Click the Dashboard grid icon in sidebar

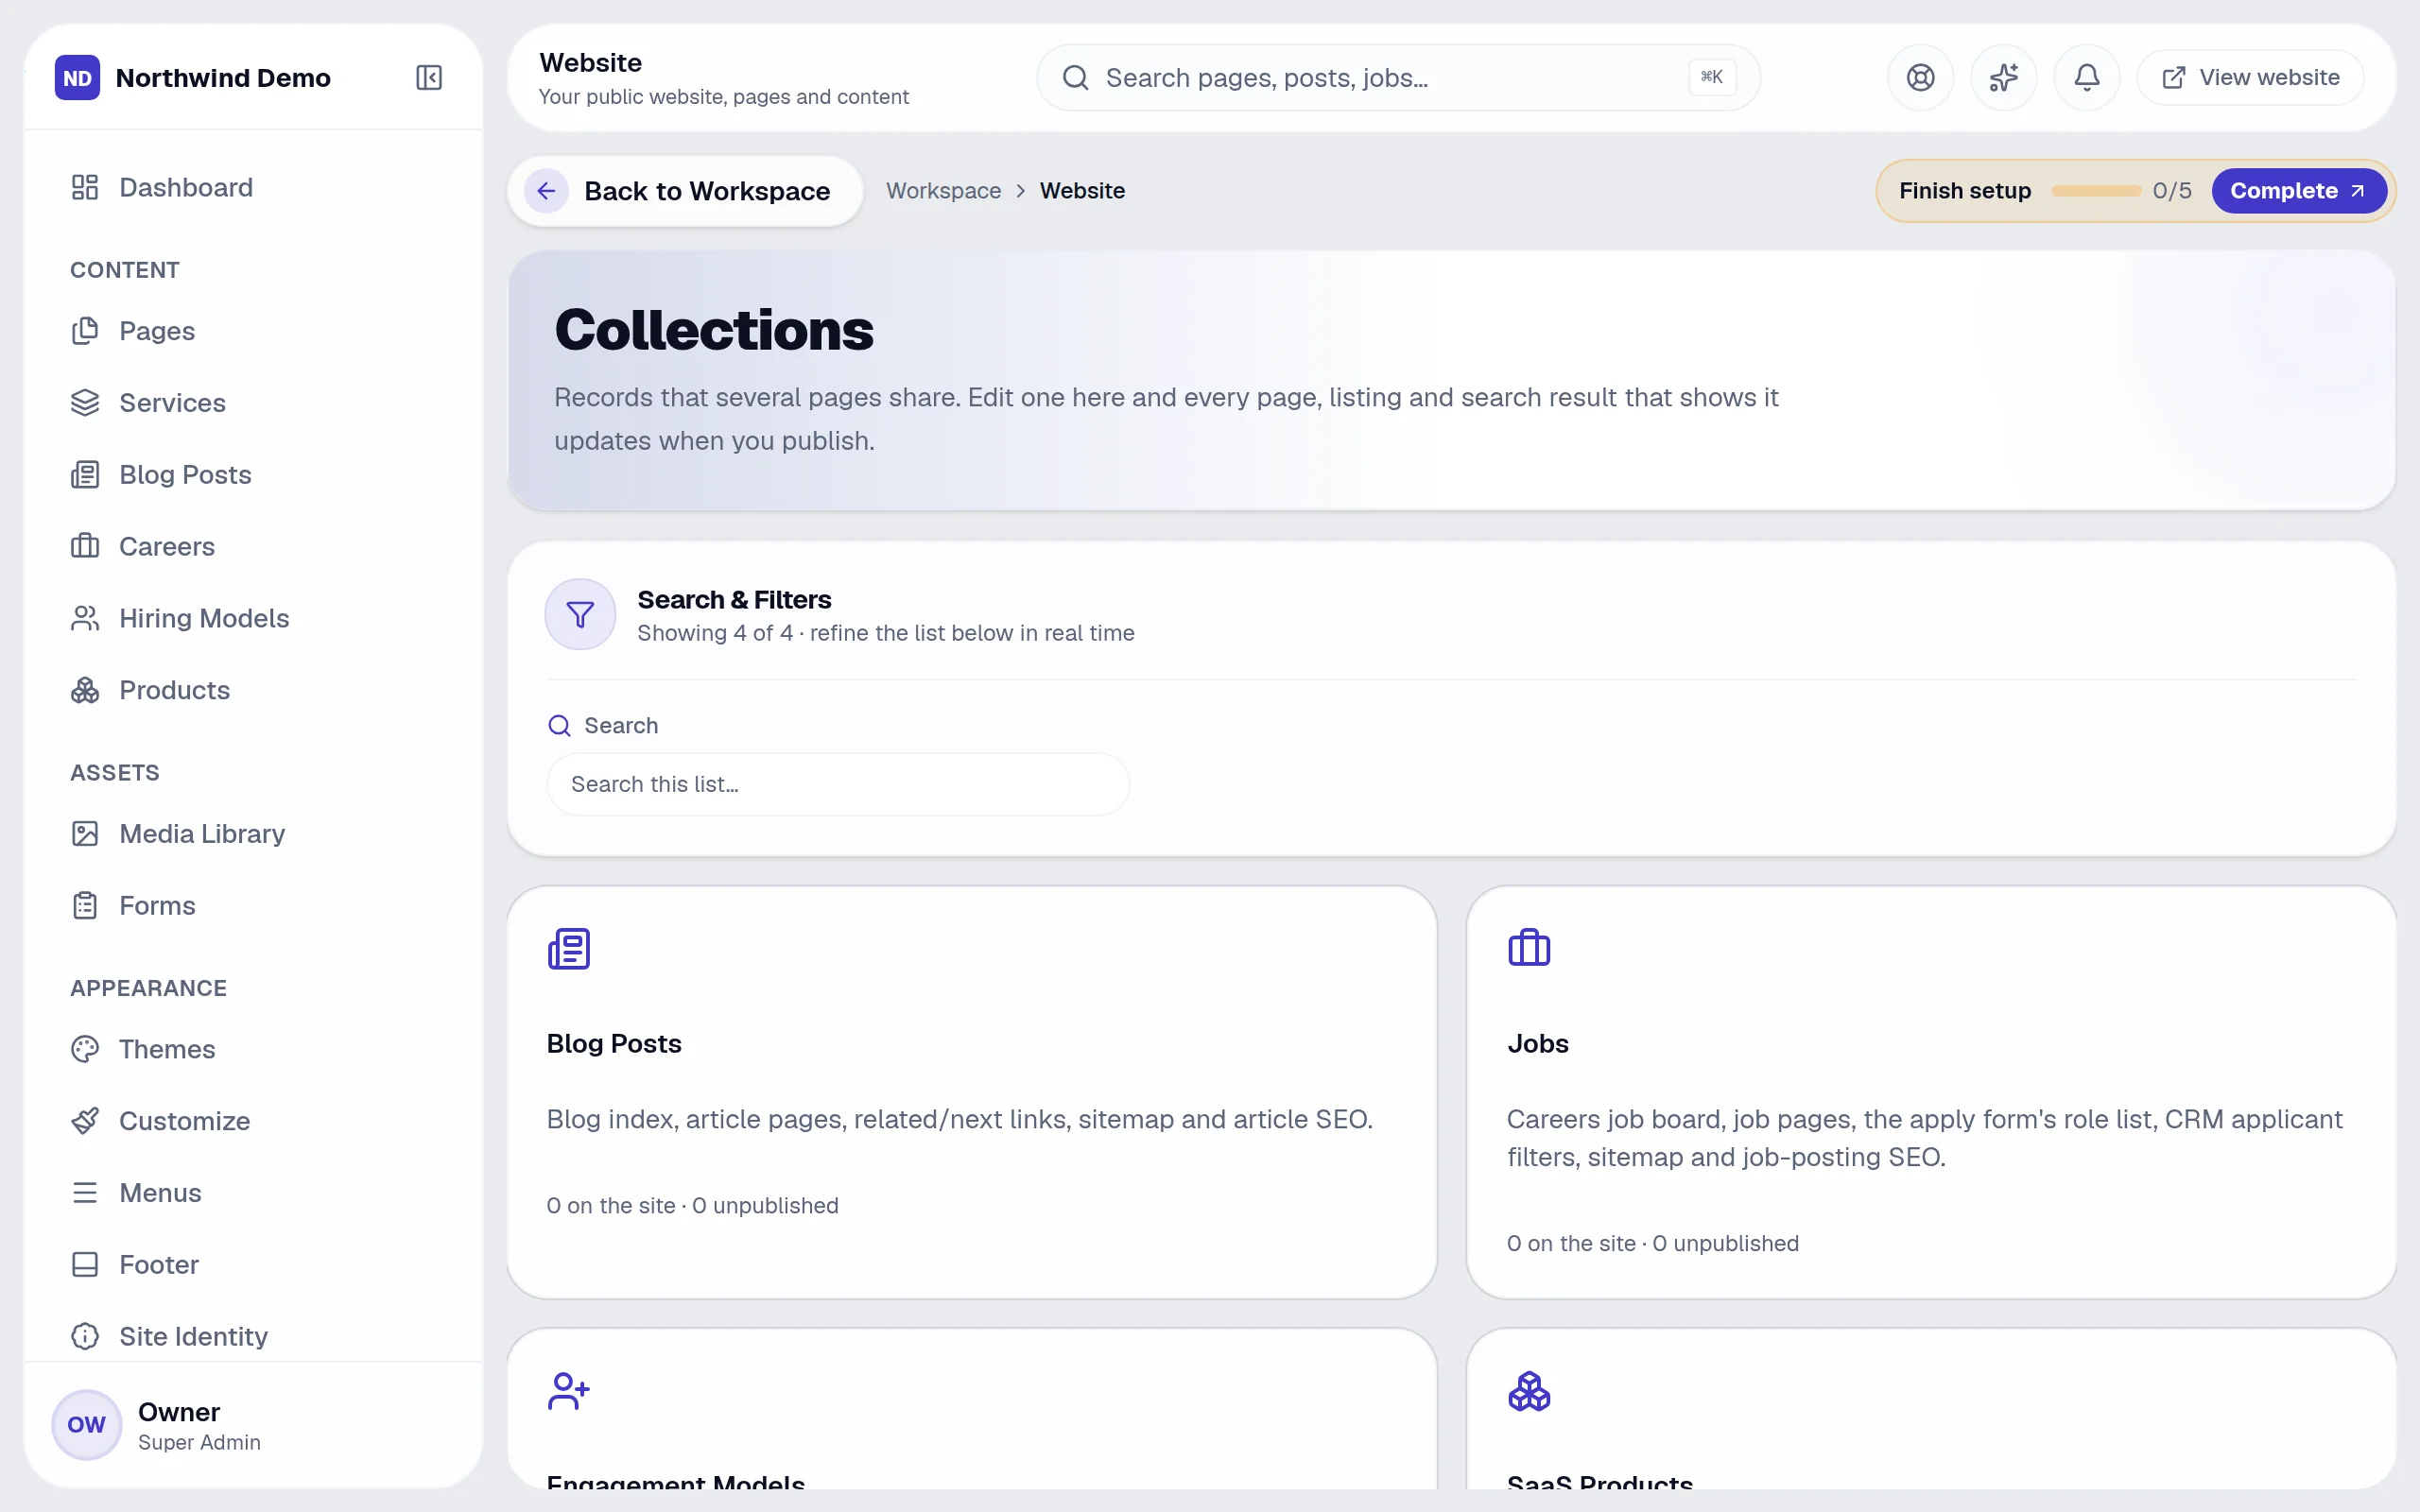tap(85, 188)
